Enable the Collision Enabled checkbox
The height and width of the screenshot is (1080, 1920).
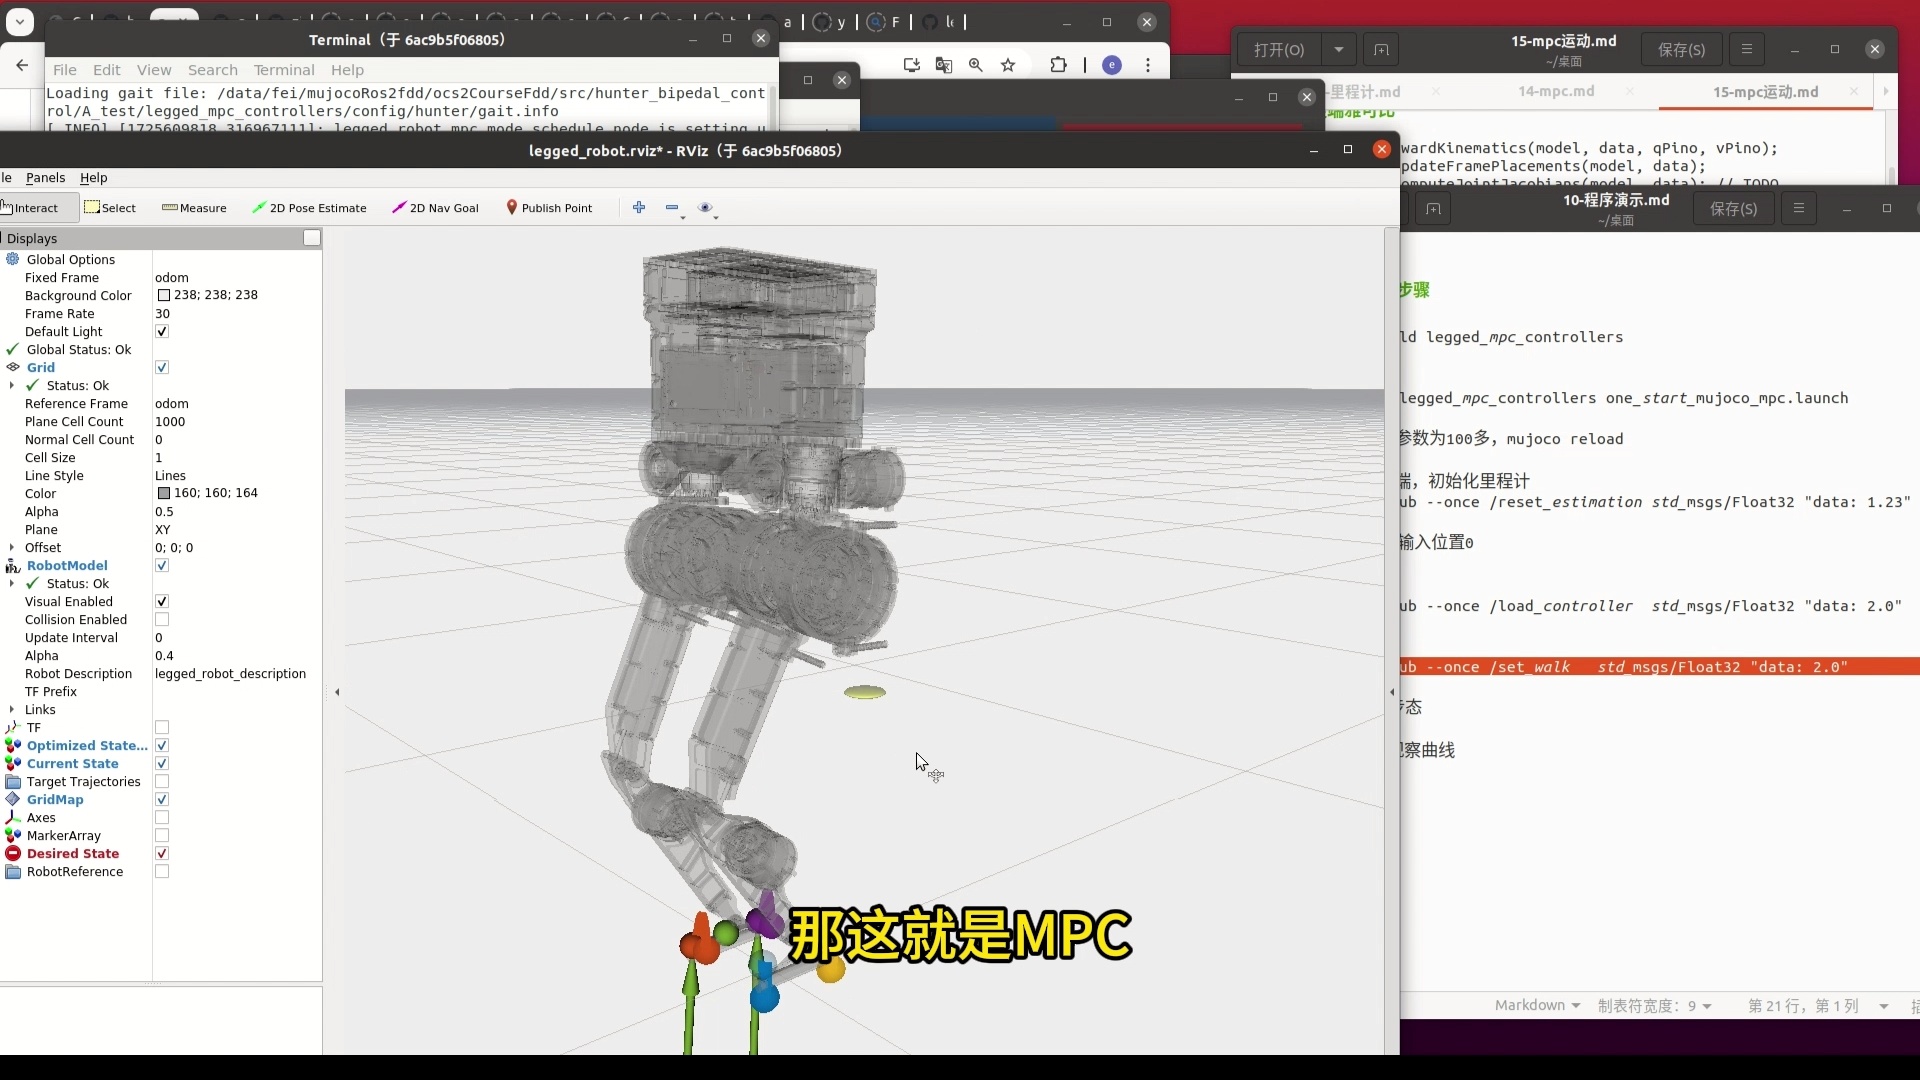click(x=162, y=620)
